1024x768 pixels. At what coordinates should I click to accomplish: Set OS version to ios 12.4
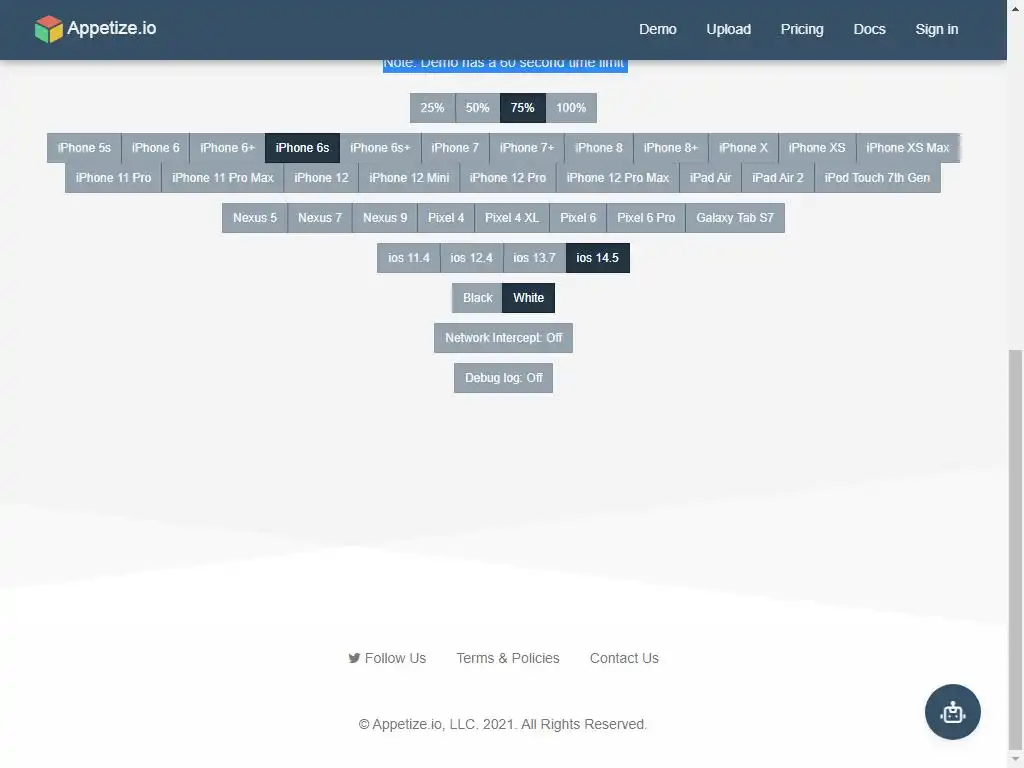(472, 258)
